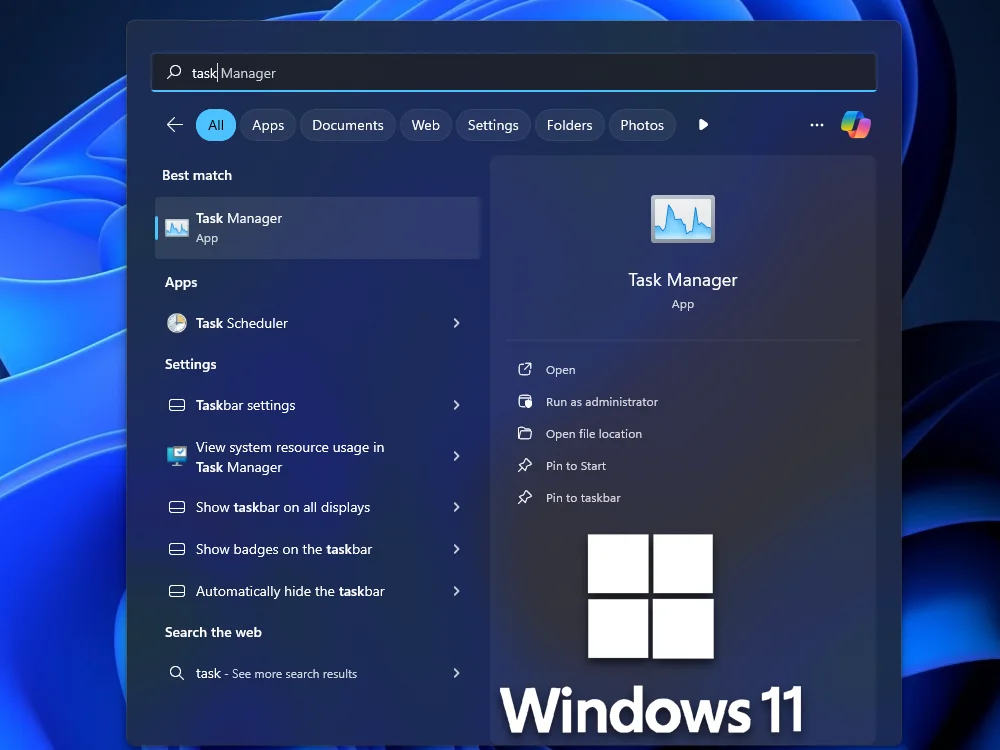Open the Task Scheduler app result
Viewport: 1000px width, 750px height.
318,323
